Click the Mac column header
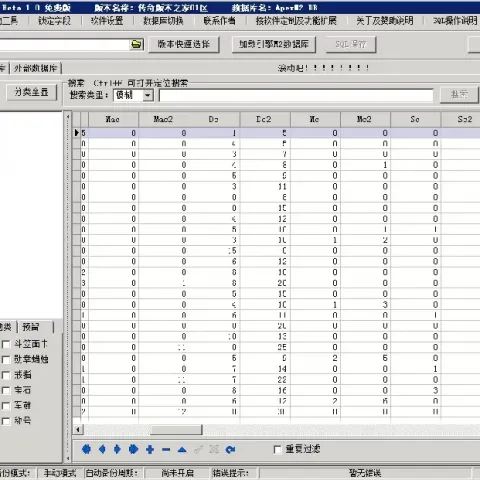Screen dimensions: 480x480 [113, 119]
